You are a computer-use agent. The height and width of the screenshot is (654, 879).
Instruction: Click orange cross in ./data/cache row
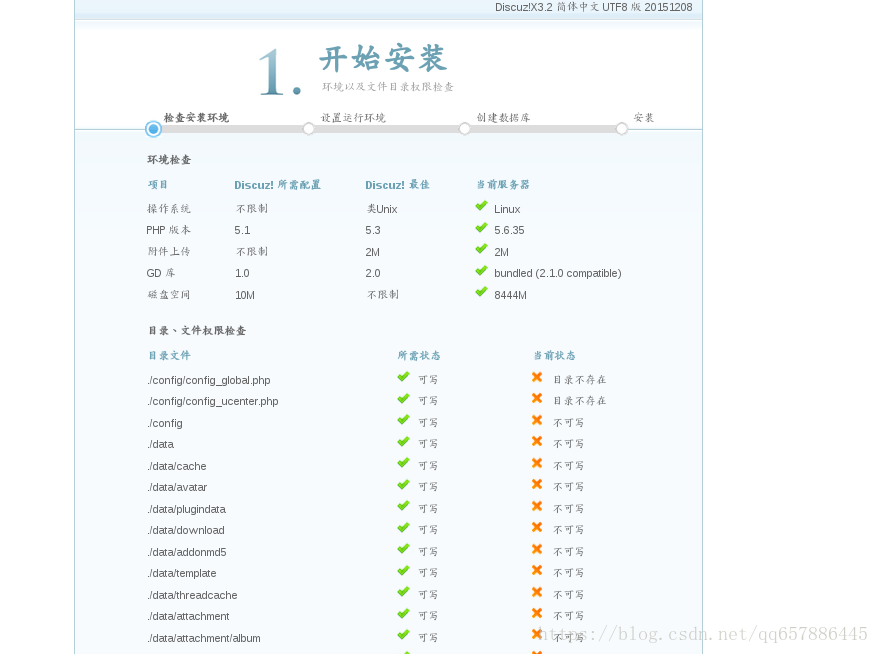[x=537, y=463]
